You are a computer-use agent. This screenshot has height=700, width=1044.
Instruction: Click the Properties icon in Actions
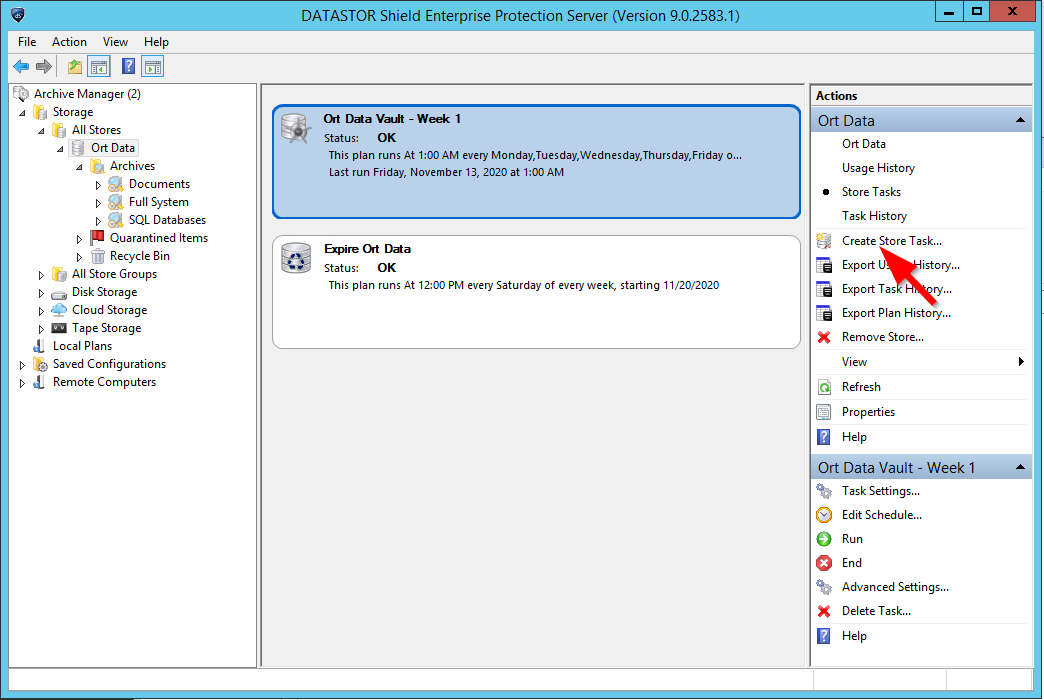coord(824,412)
